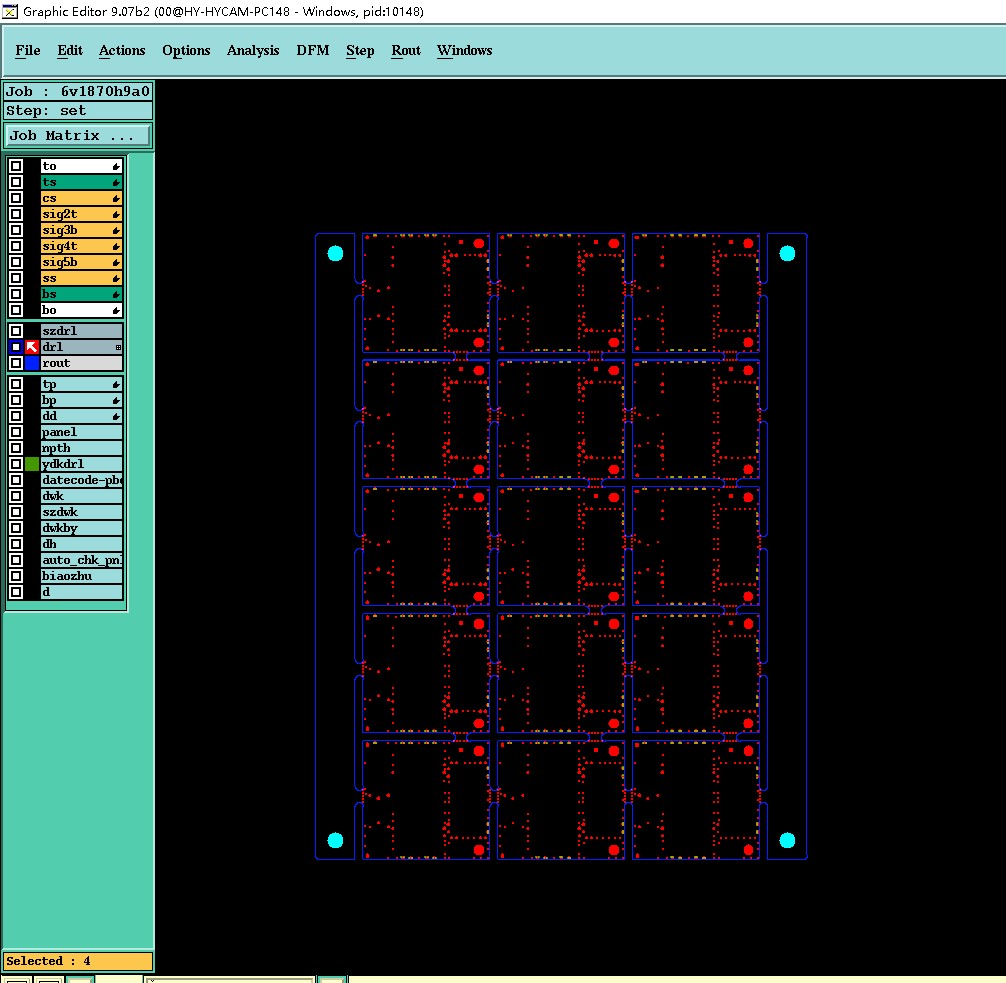
Task: Click the small grid icon on the drl row
Action: [x=118, y=347]
